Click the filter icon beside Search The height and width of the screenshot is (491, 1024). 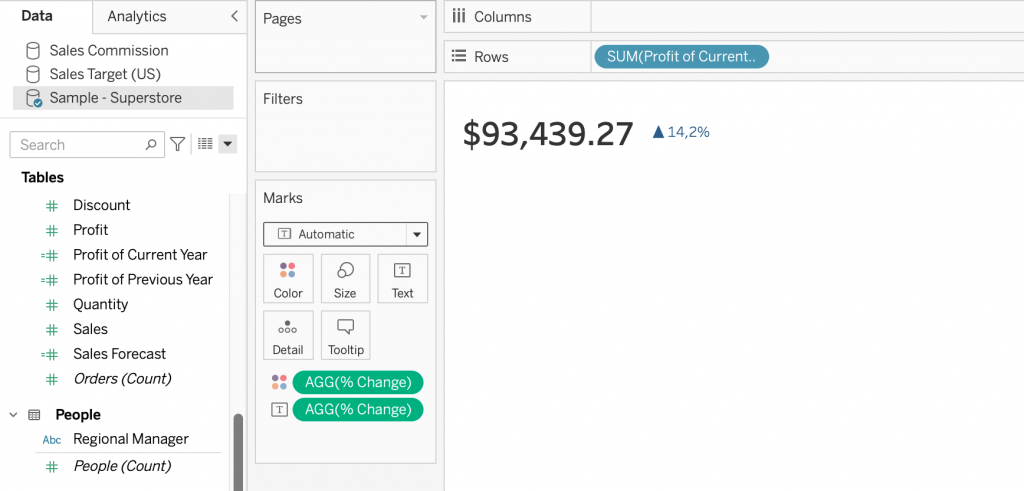[177, 144]
